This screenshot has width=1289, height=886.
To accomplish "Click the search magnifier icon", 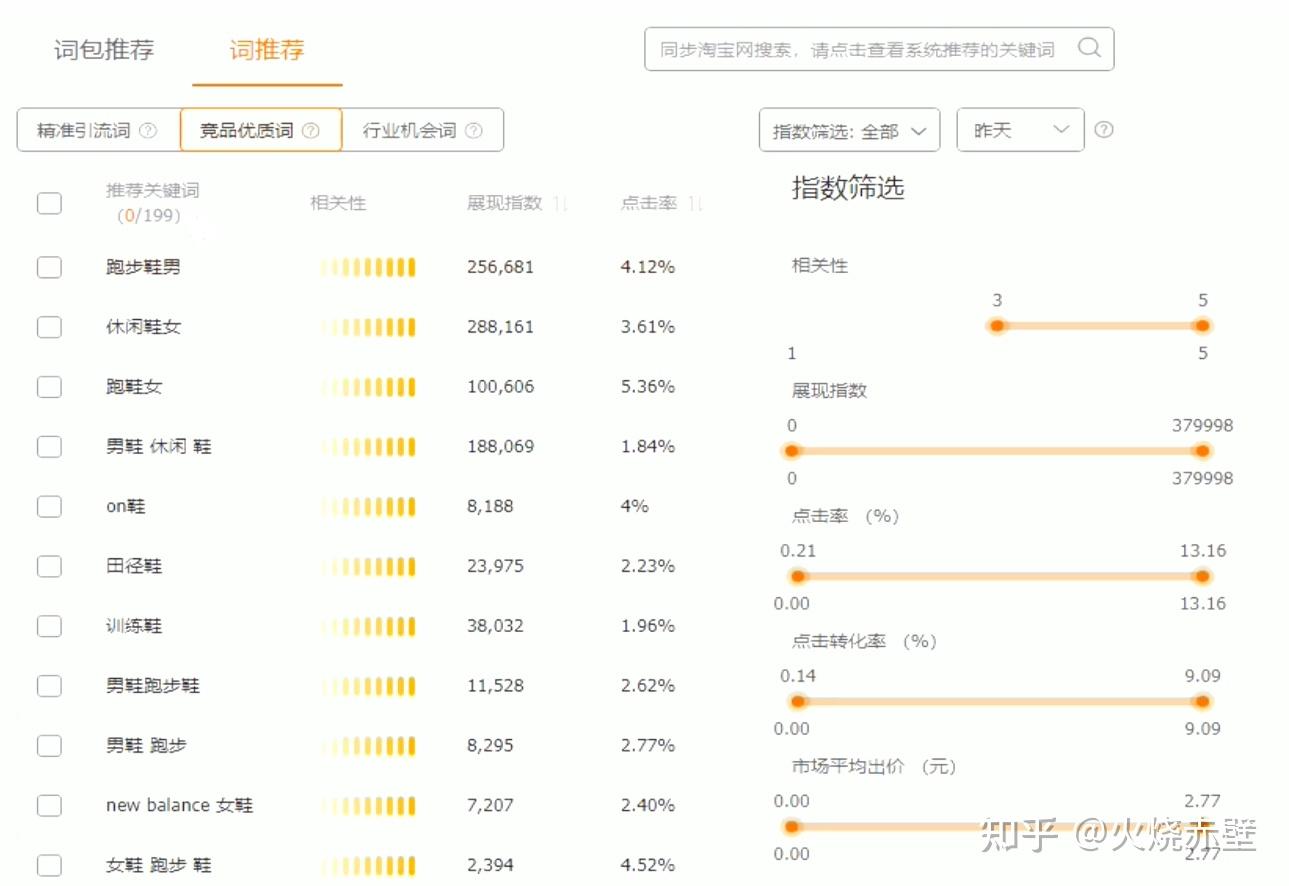I will pyautogui.click(x=1089, y=48).
